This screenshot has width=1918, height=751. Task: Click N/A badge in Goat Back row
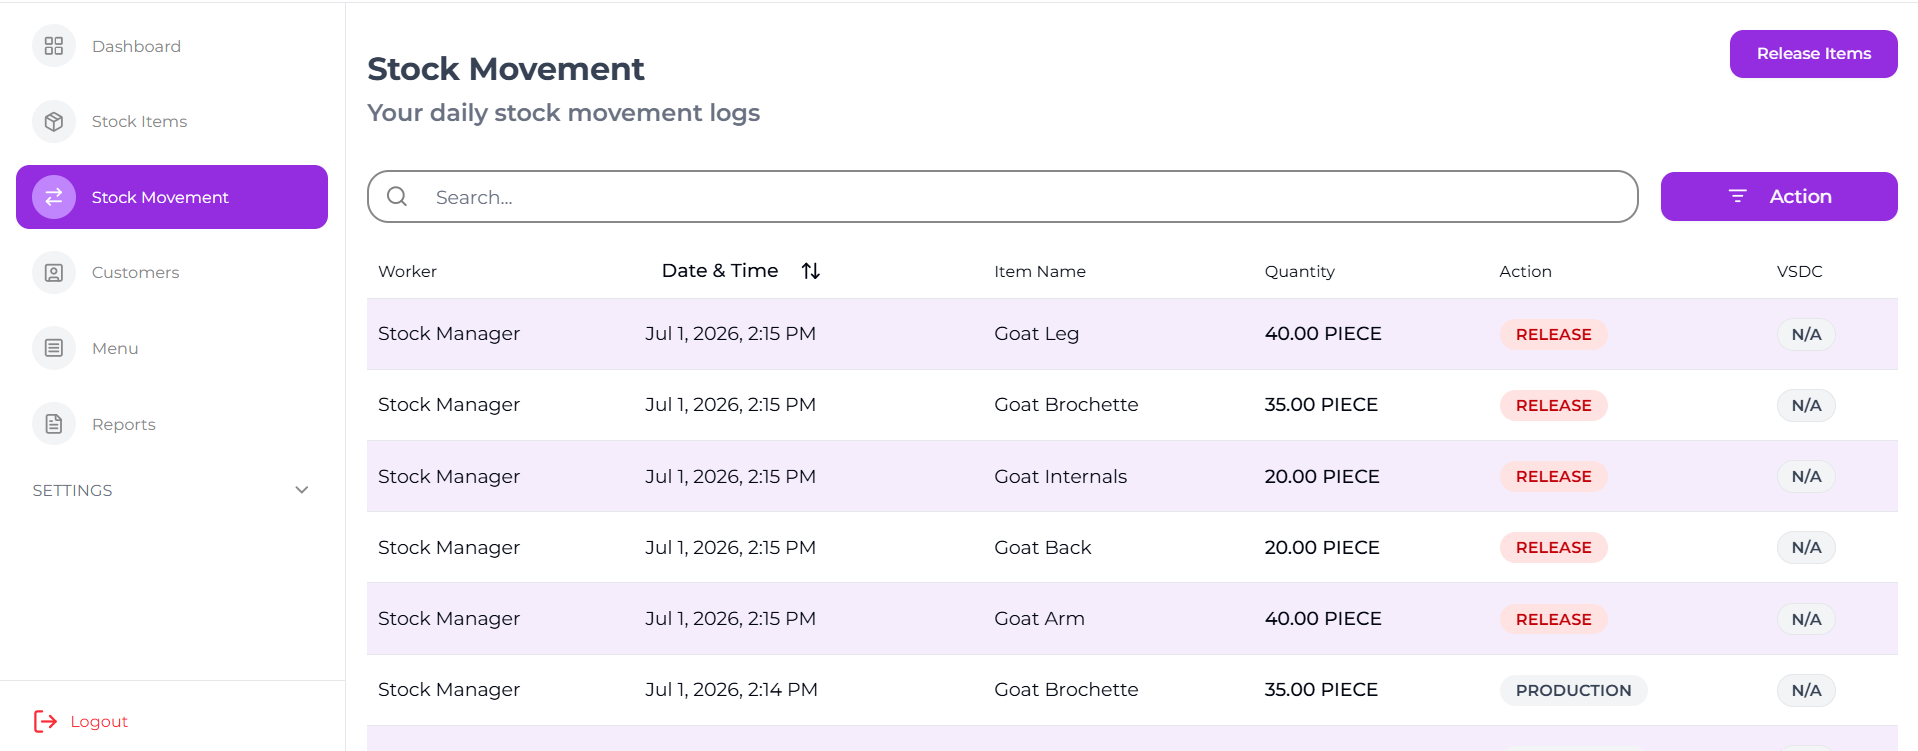coord(1806,548)
